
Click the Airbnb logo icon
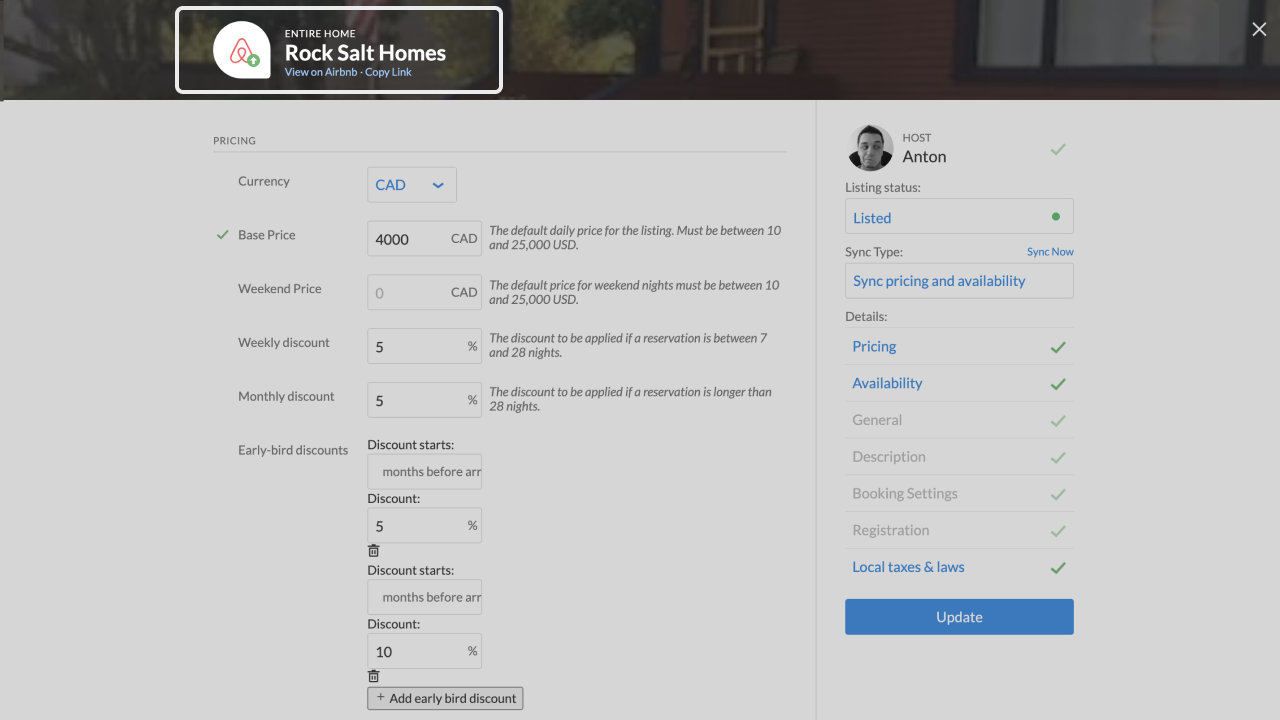point(242,50)
